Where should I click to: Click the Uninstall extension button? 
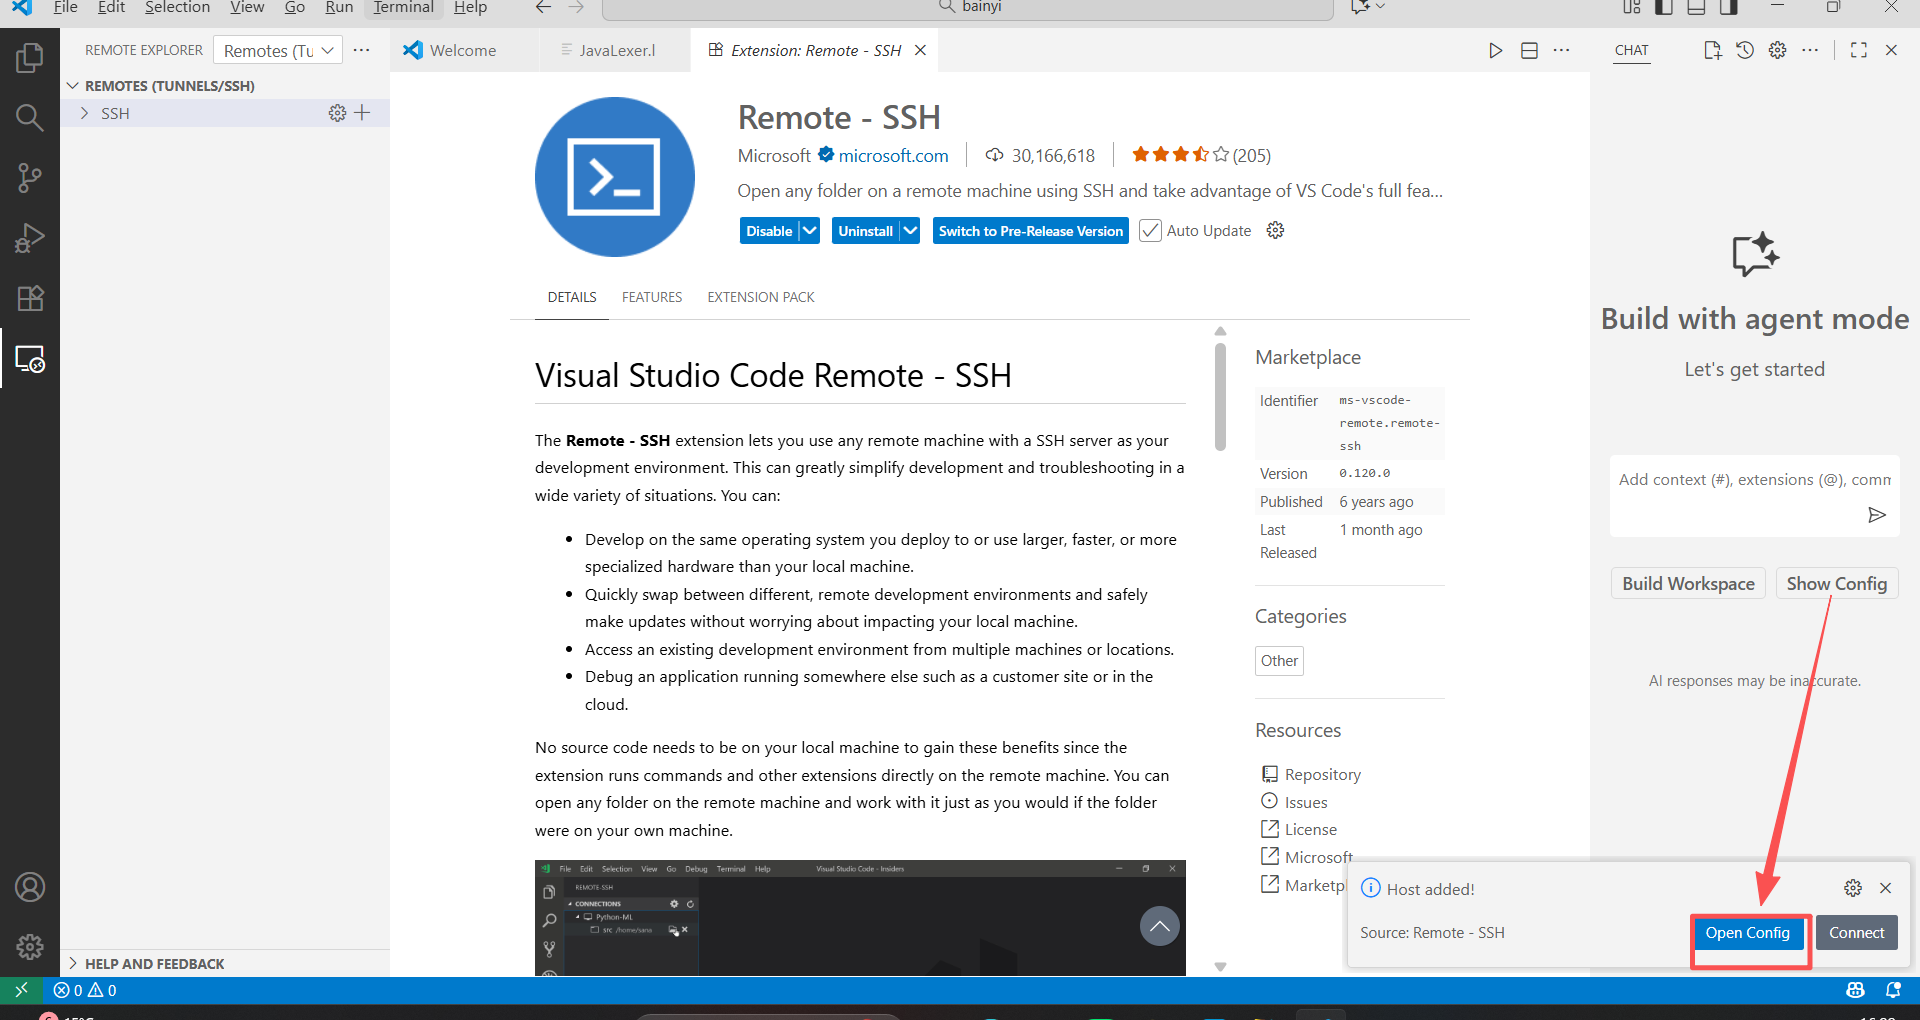pyautogui.click(x=865, y=231)
